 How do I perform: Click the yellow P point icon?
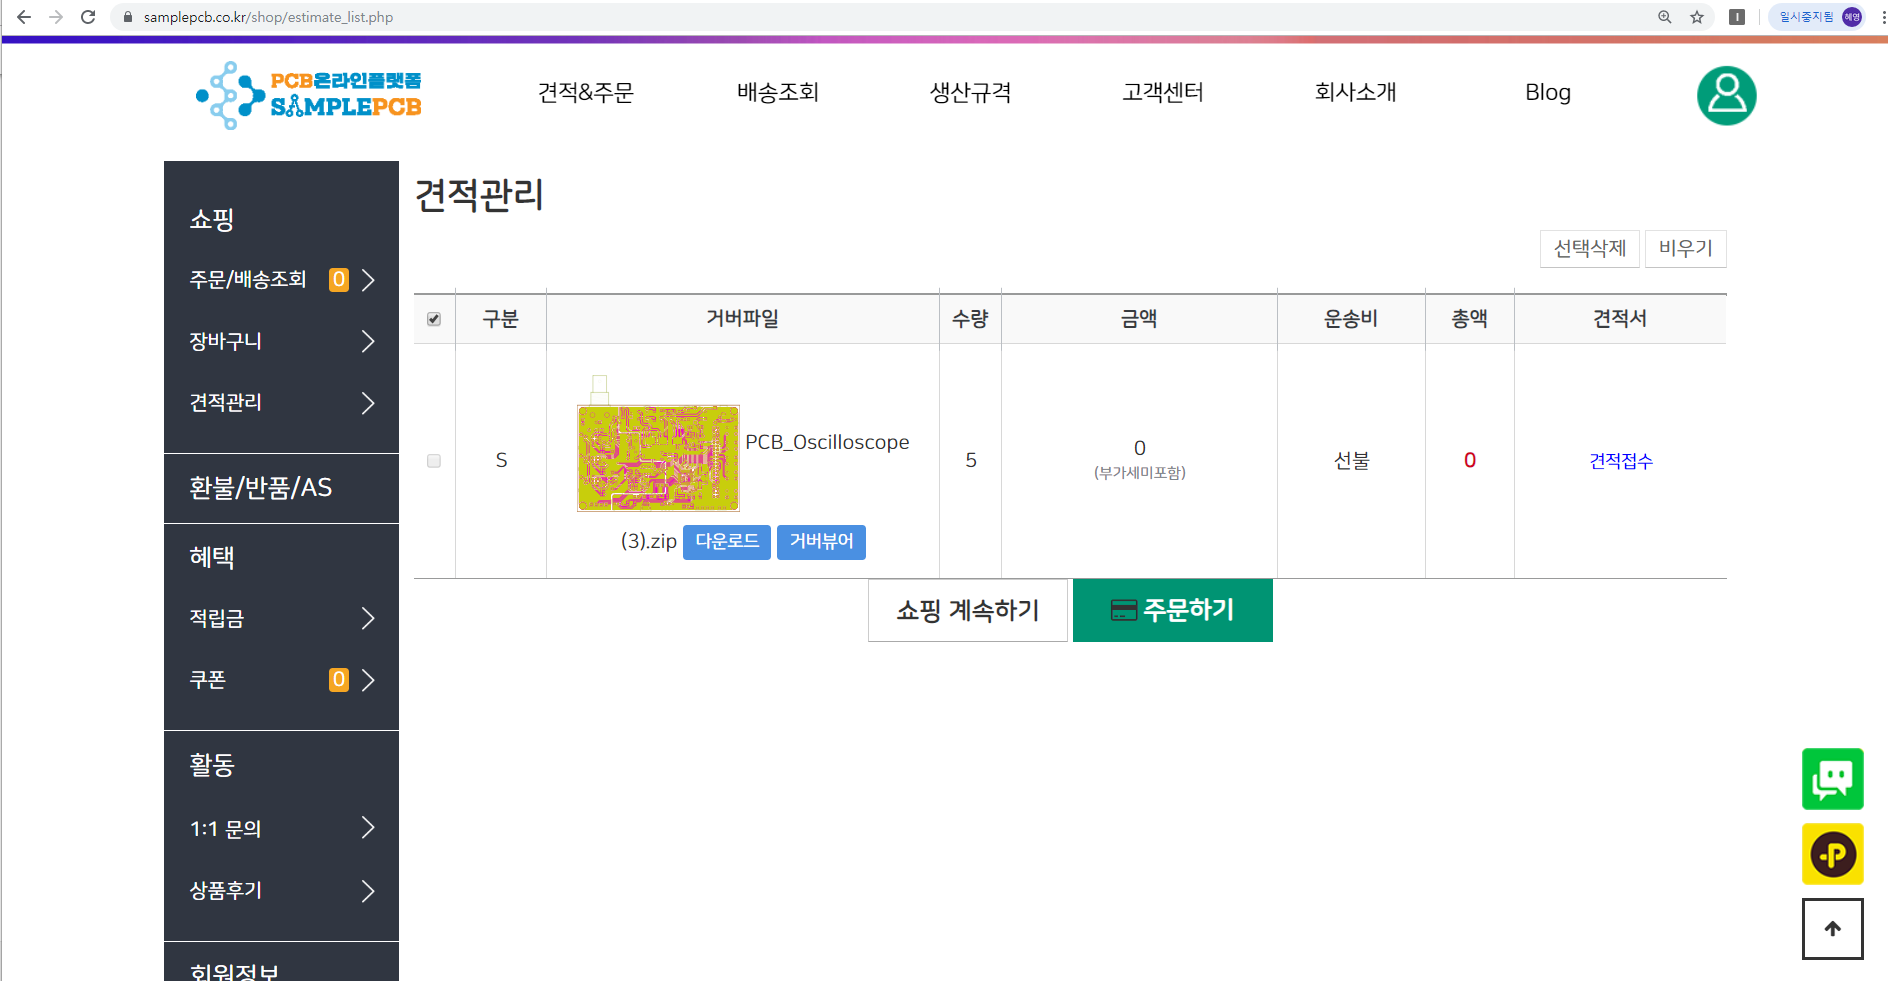(x=1832, y=854)
